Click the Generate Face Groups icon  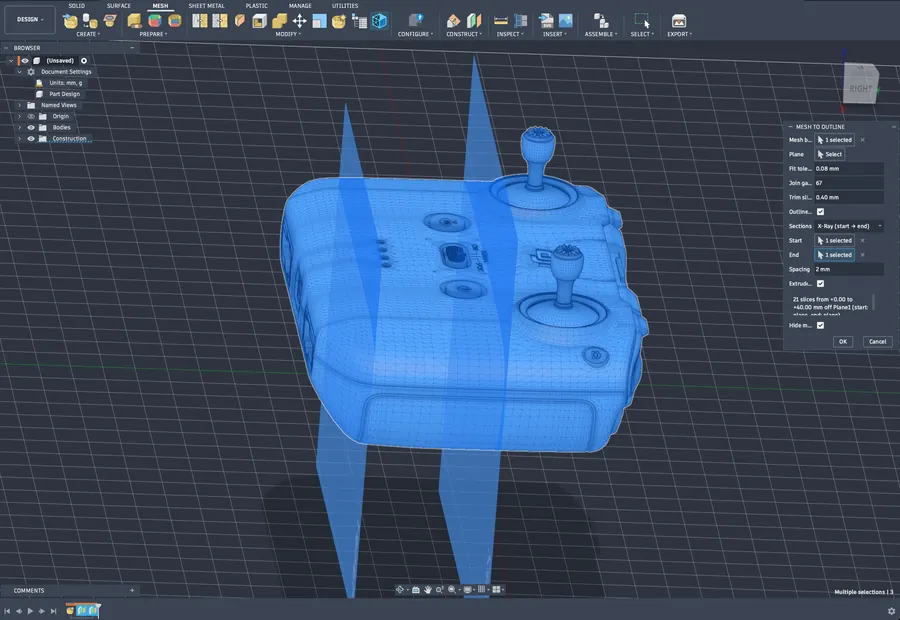tap(154, 21)
